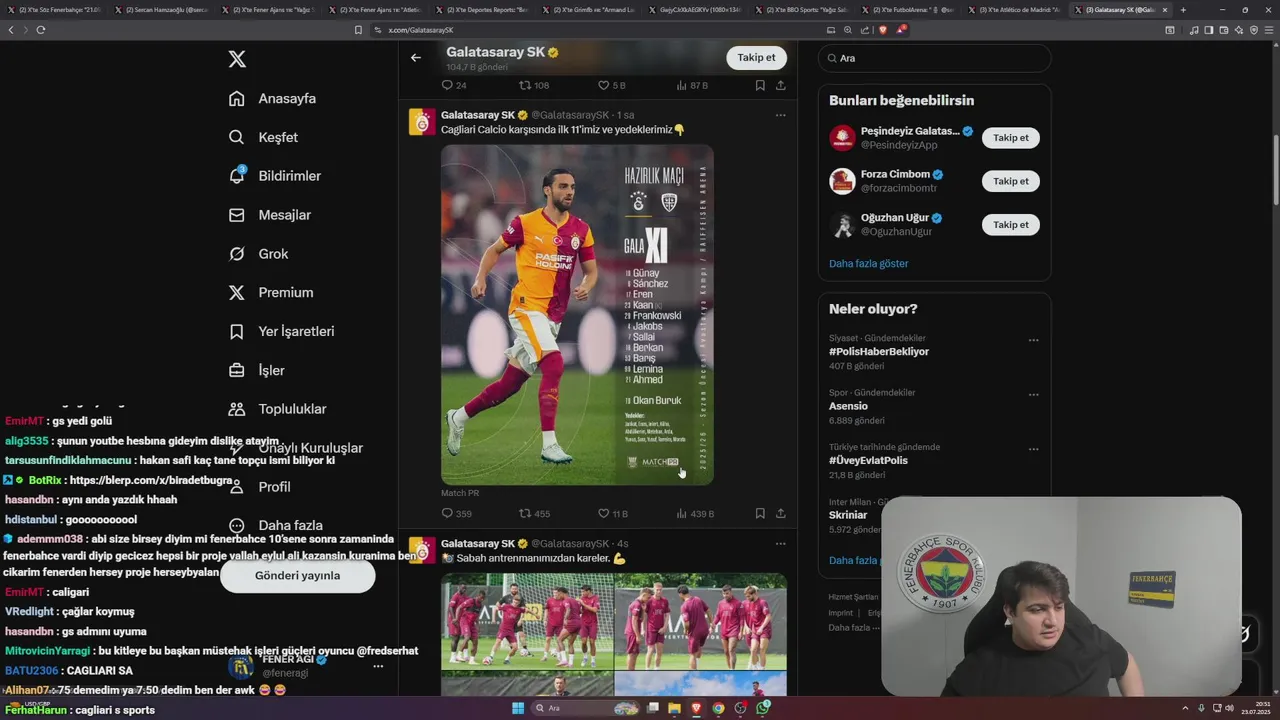Follow Peşindeyiz Galatasaray account
Viewport: 1280px width, 720px height.
coord(1010,138)
